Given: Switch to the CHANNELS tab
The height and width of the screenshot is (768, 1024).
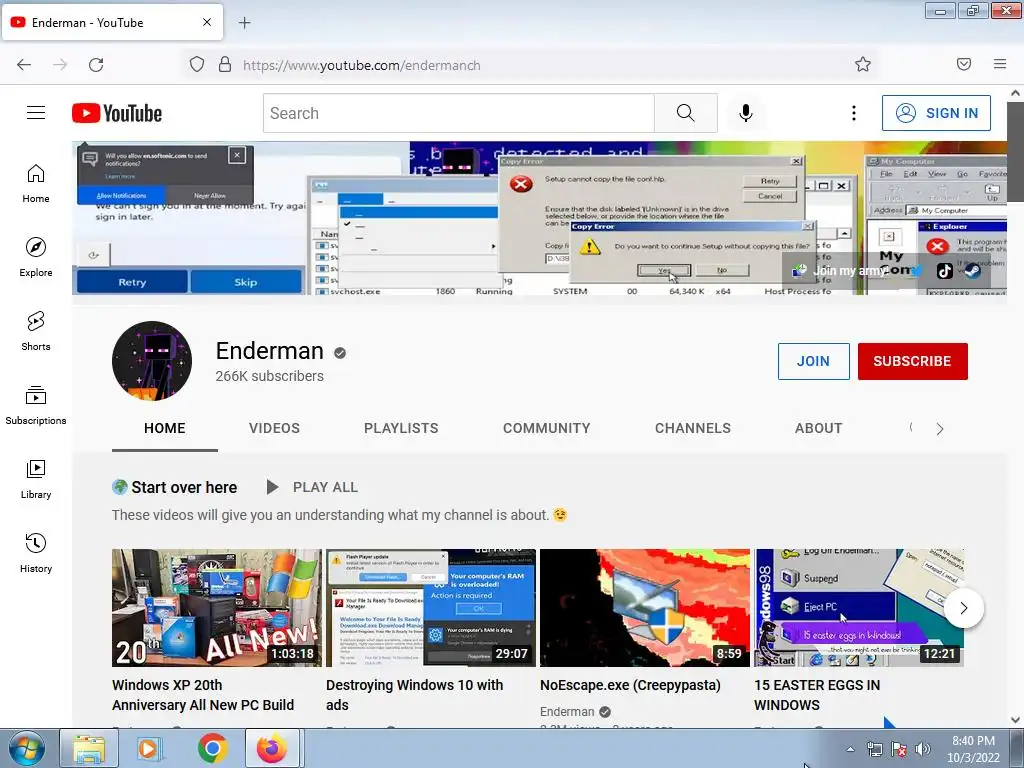Looking at the screenshot, I should [x=693, y=428].
